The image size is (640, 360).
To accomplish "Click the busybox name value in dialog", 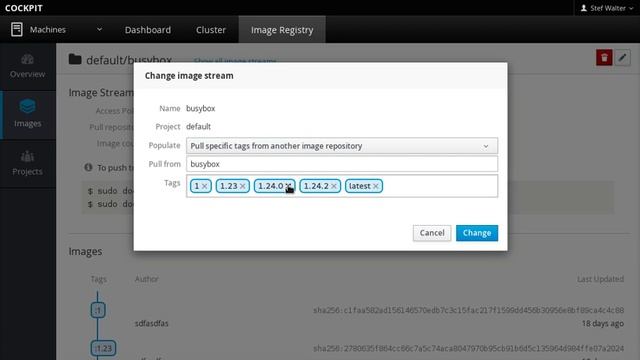I will point(200,109).
